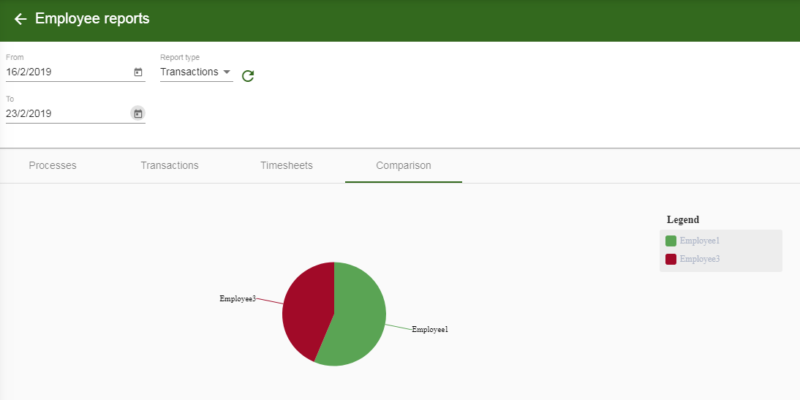This screenshot has width=800, height=400.
Task: Open the Transactions tab
Action: tap(169, 165)
